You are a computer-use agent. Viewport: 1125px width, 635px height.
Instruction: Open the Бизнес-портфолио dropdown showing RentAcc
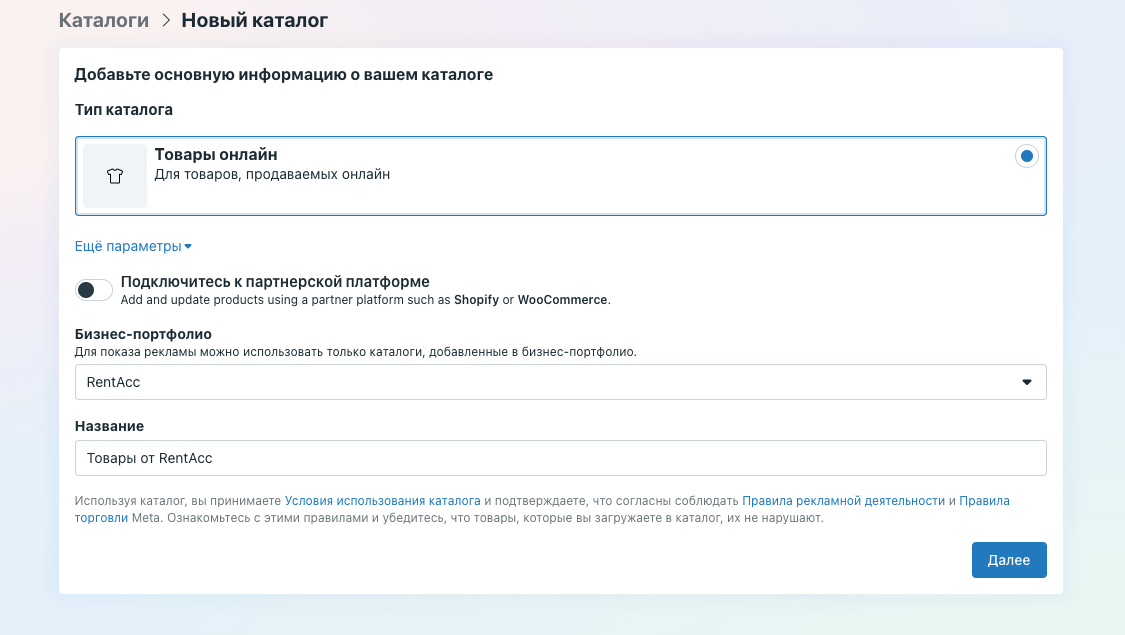pyautogui.click(x=560, y=382)
